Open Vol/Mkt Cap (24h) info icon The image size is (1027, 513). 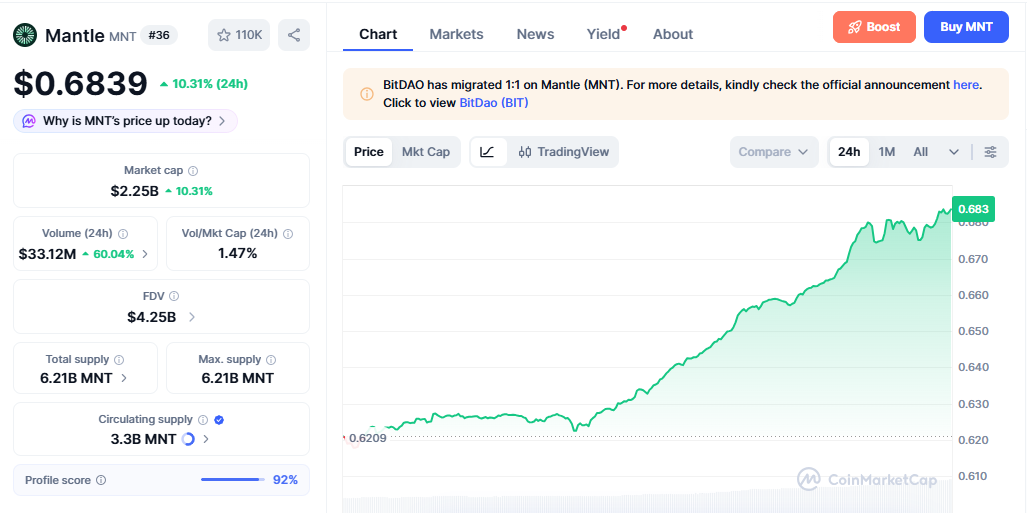pos(288,234)
